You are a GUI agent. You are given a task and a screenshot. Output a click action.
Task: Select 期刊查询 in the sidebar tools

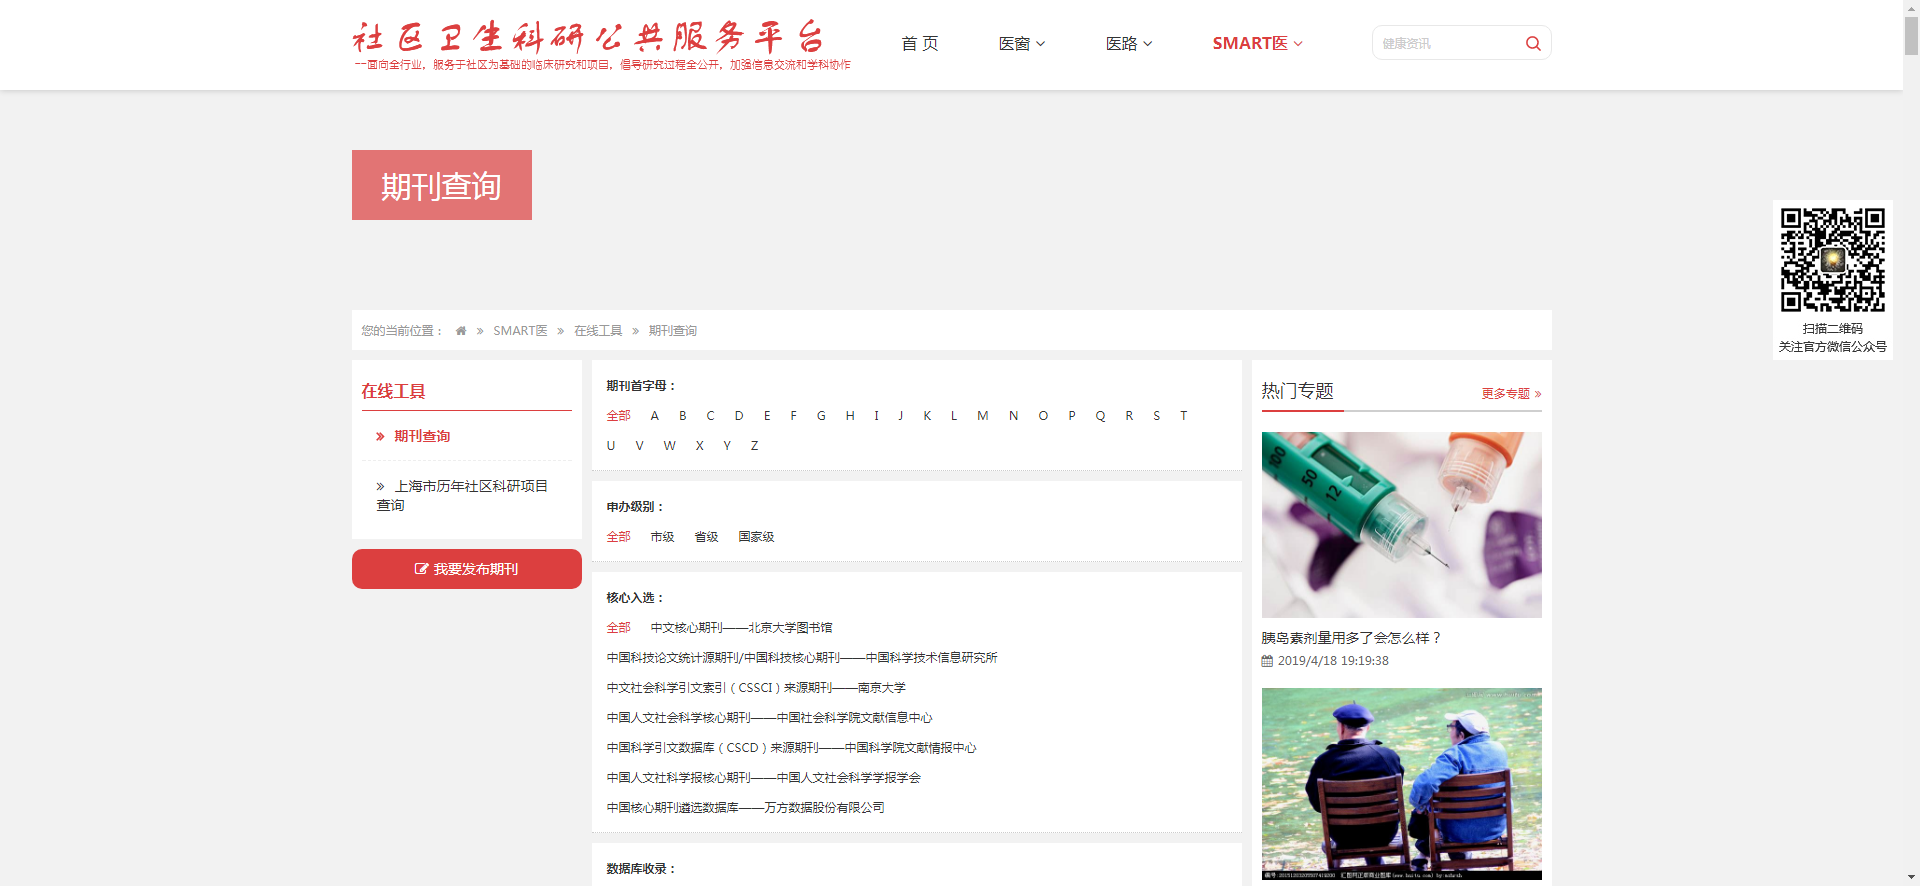click(421, 436)
